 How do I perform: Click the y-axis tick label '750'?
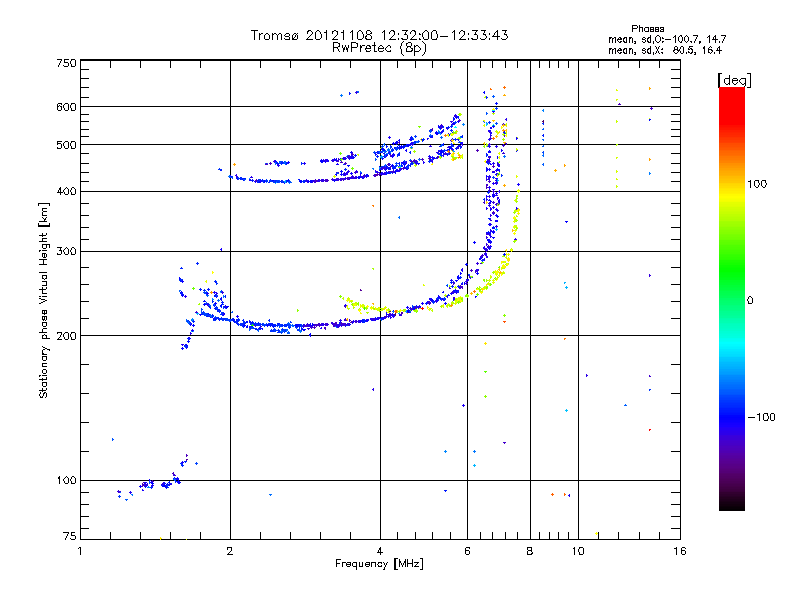(66, 63)
